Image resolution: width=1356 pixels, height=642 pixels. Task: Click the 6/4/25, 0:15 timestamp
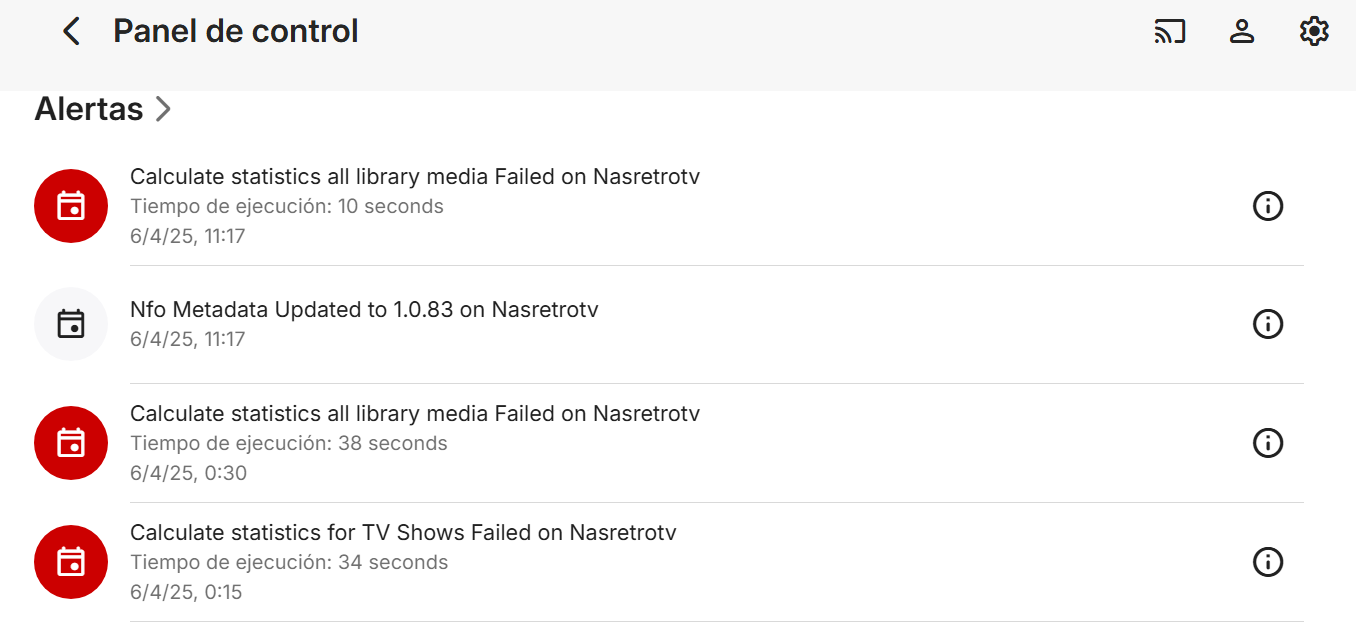(186, 592)
